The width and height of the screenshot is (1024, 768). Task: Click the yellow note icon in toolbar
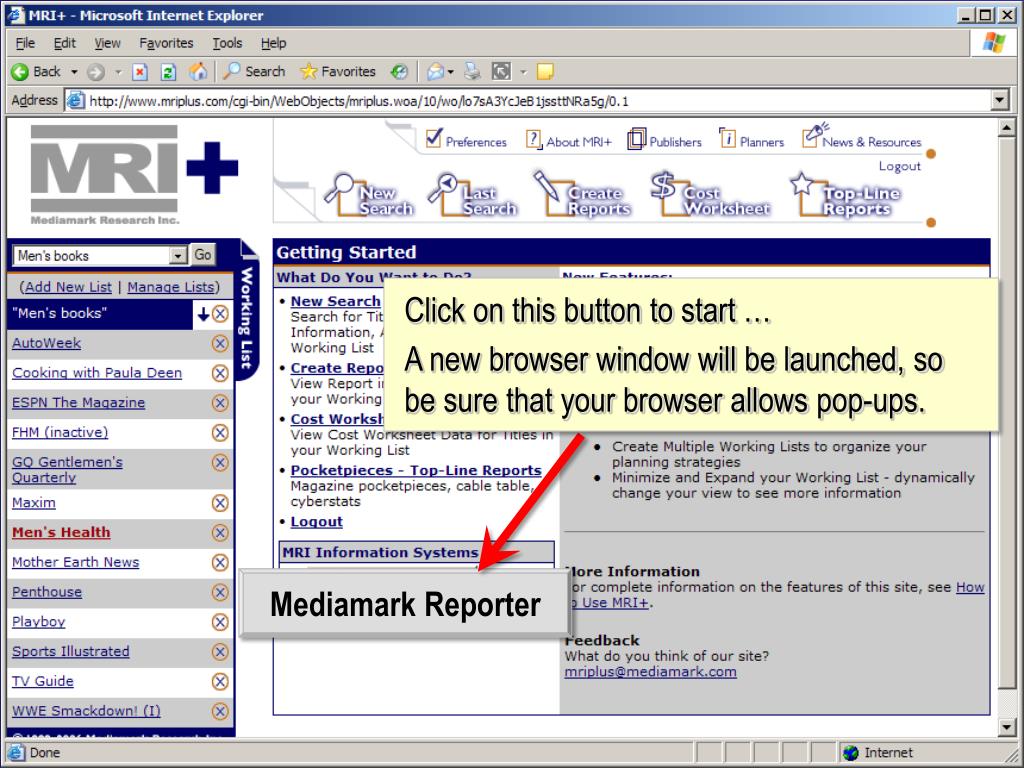pyautogui.click(x=545, y=72)
